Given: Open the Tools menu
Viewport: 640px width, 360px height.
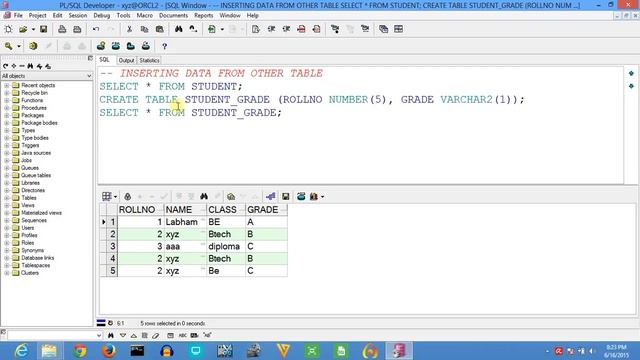Looking at the screenshot, I should [123, 15].
